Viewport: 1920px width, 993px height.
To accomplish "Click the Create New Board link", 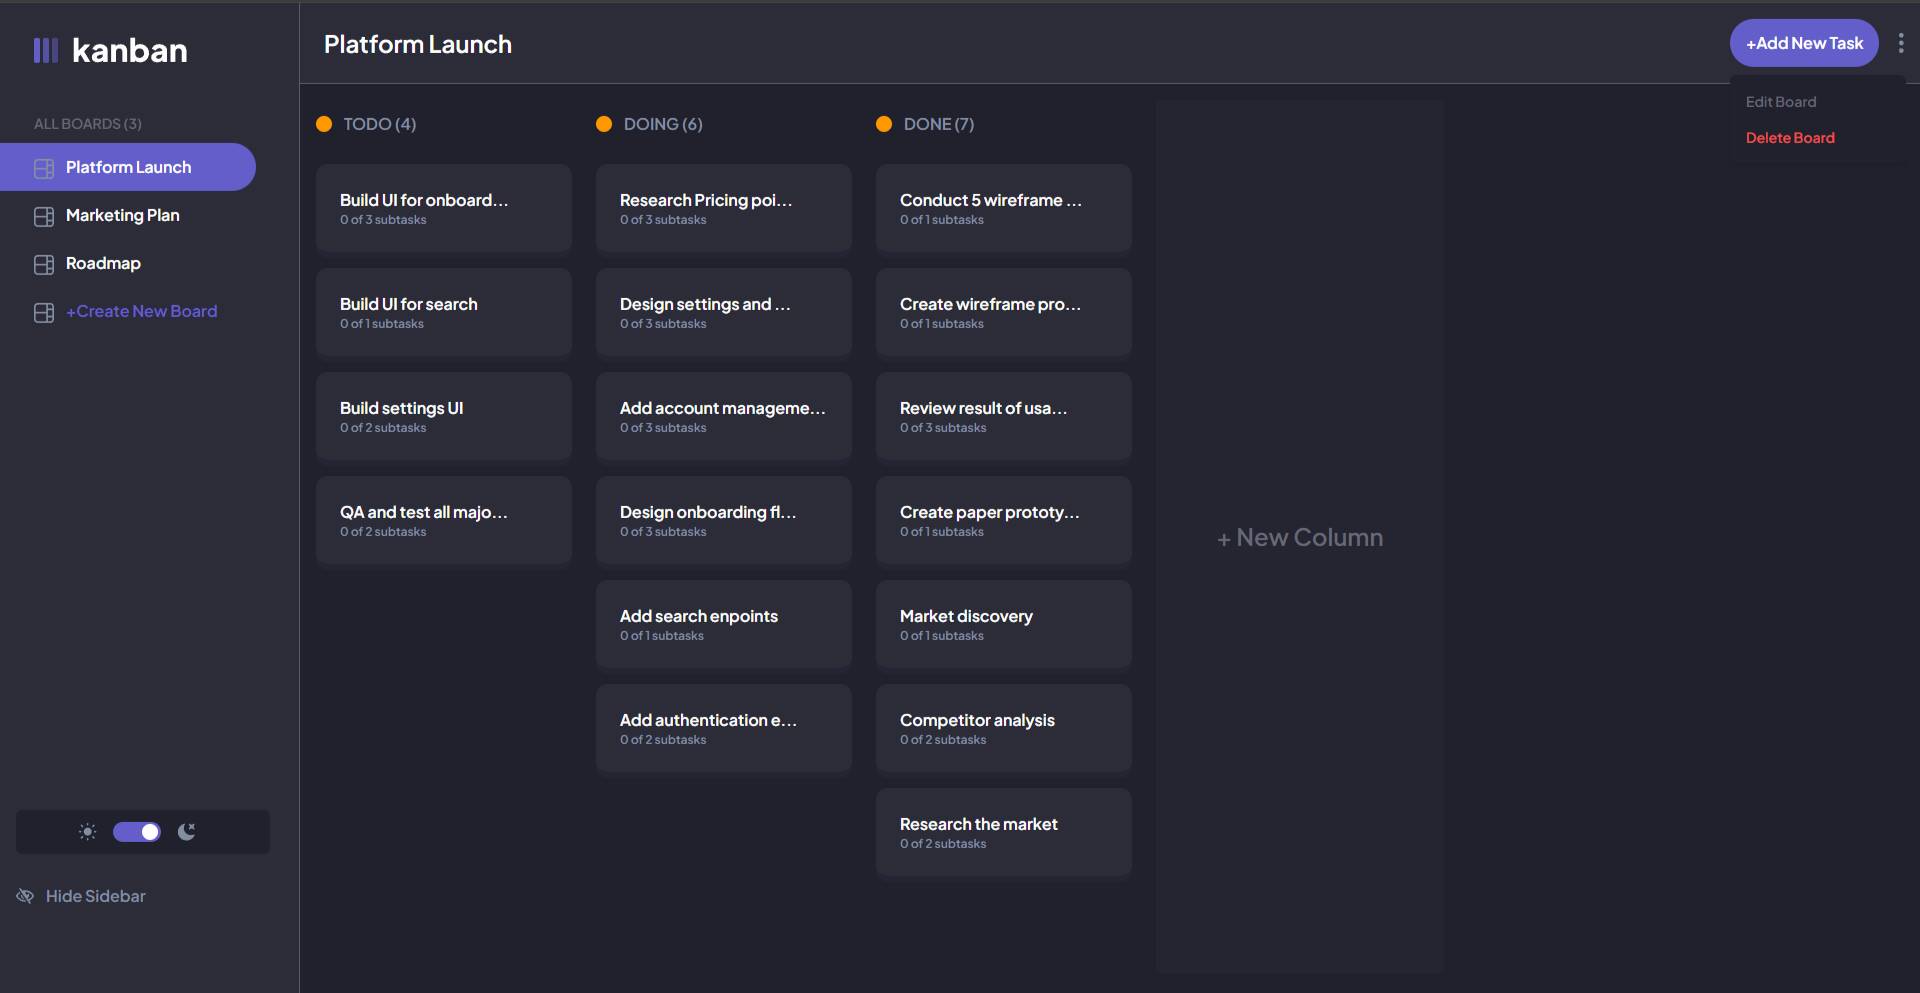I will 141,311.
